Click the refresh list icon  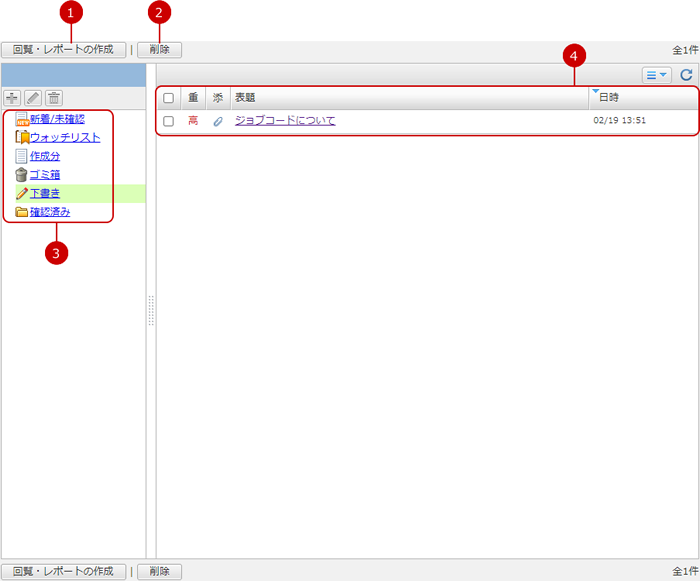686,75
